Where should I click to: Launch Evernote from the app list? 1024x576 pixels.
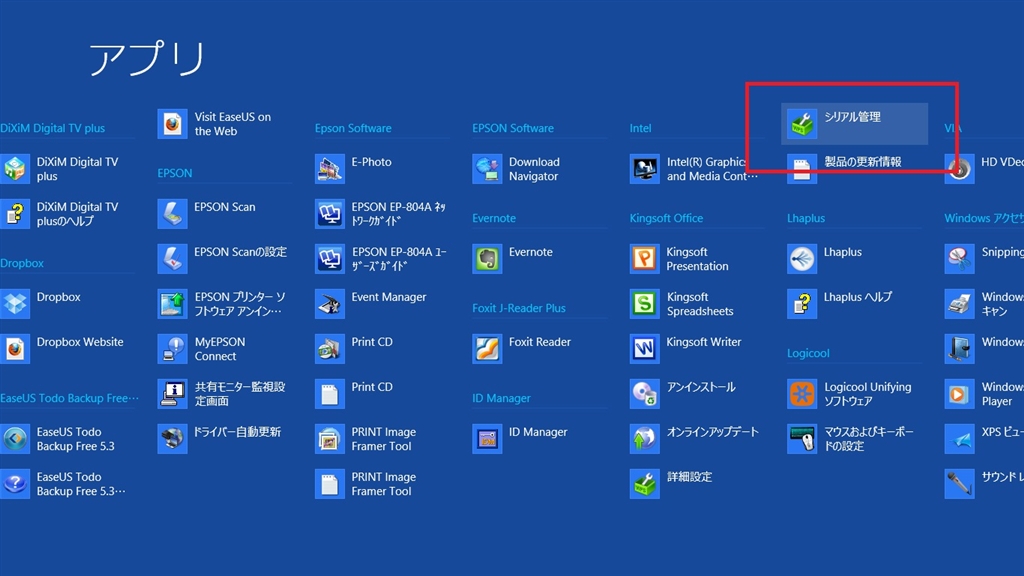click(488, 258)
